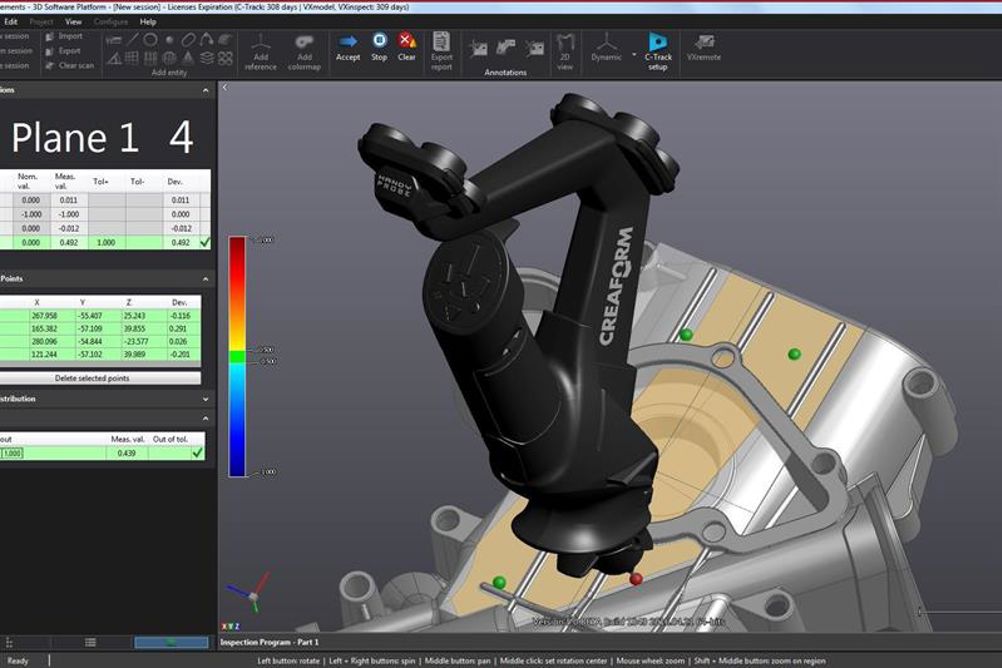Collapse the out-of-tolerance panel chevron
This screenshot has height=668, width=1002.
point(205,419)
